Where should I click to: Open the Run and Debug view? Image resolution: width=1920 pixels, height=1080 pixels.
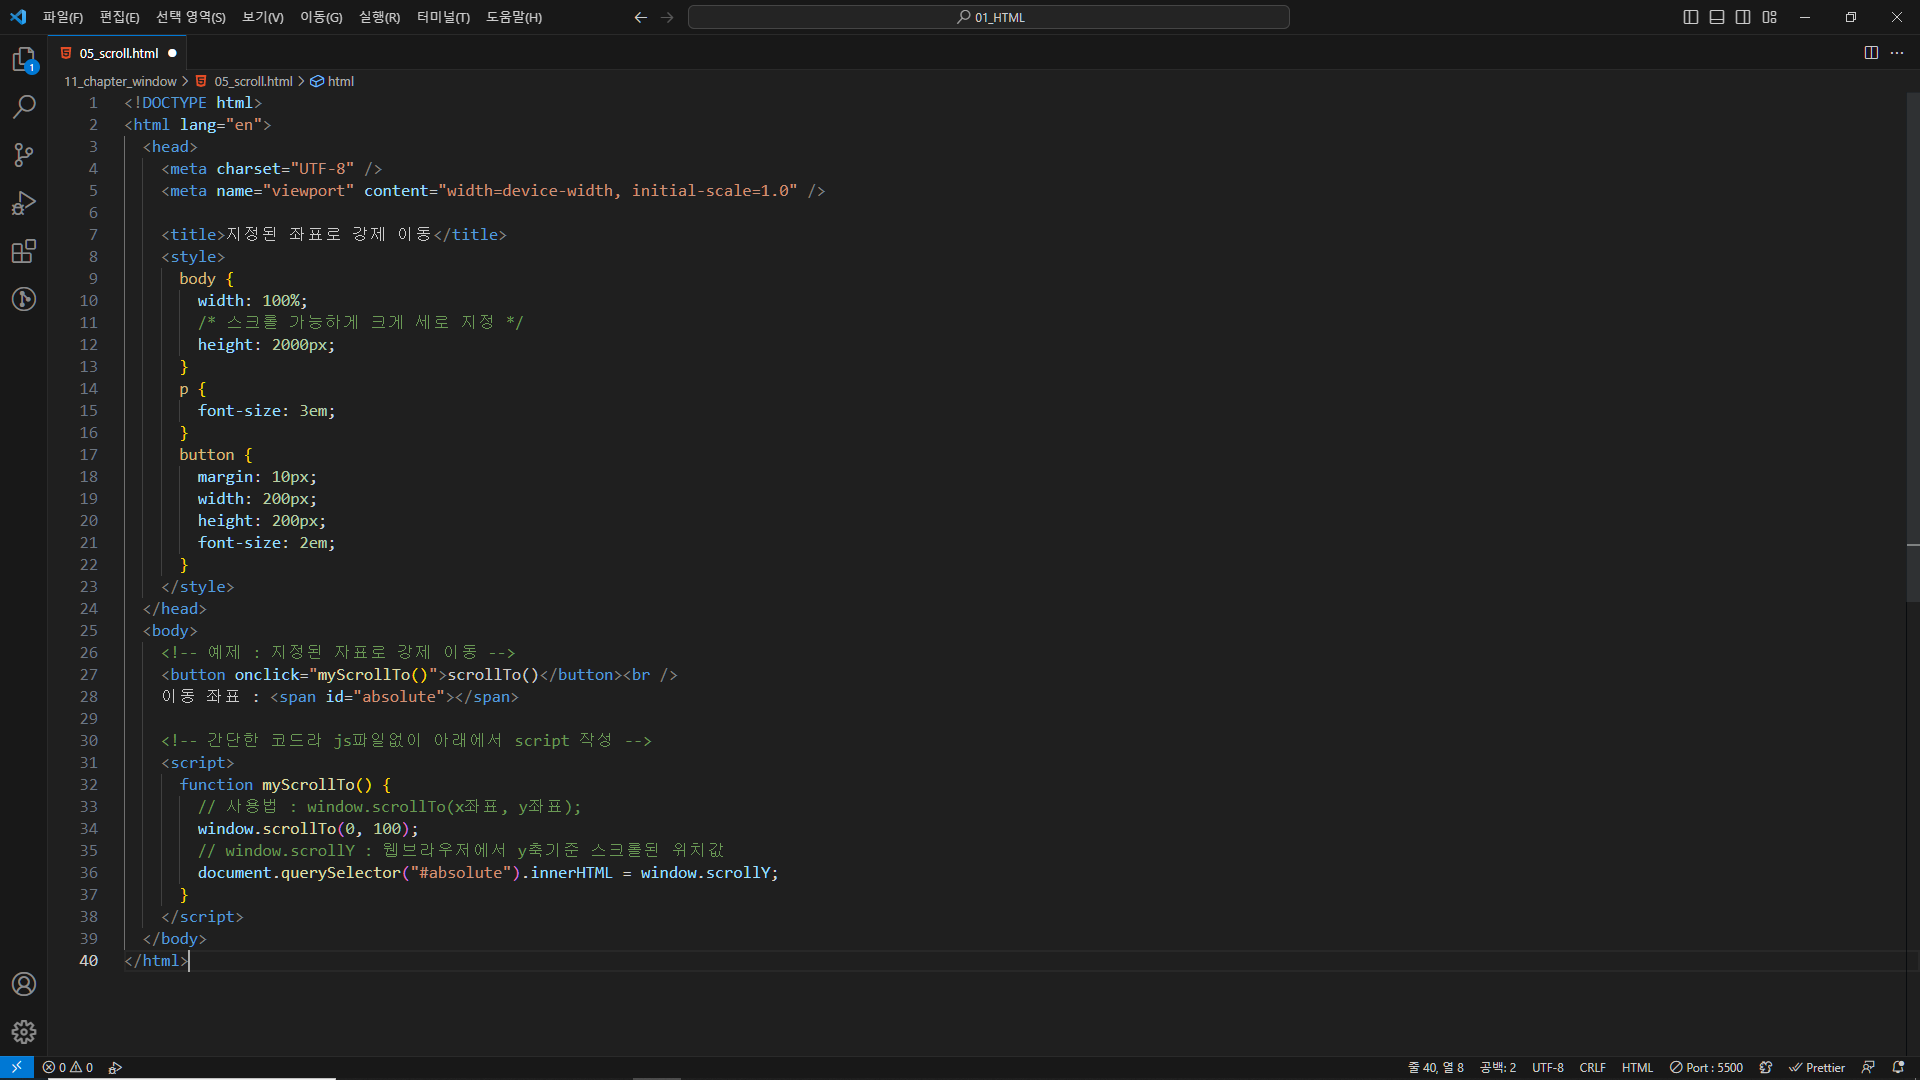click(x=24, y=203)
